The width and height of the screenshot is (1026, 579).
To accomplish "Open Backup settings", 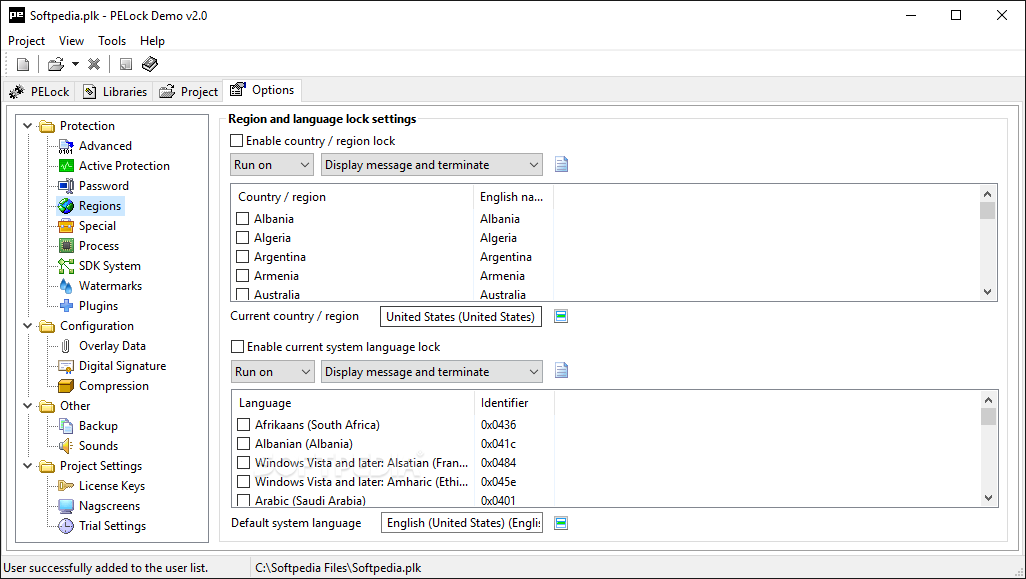I will tap(98, 426).
